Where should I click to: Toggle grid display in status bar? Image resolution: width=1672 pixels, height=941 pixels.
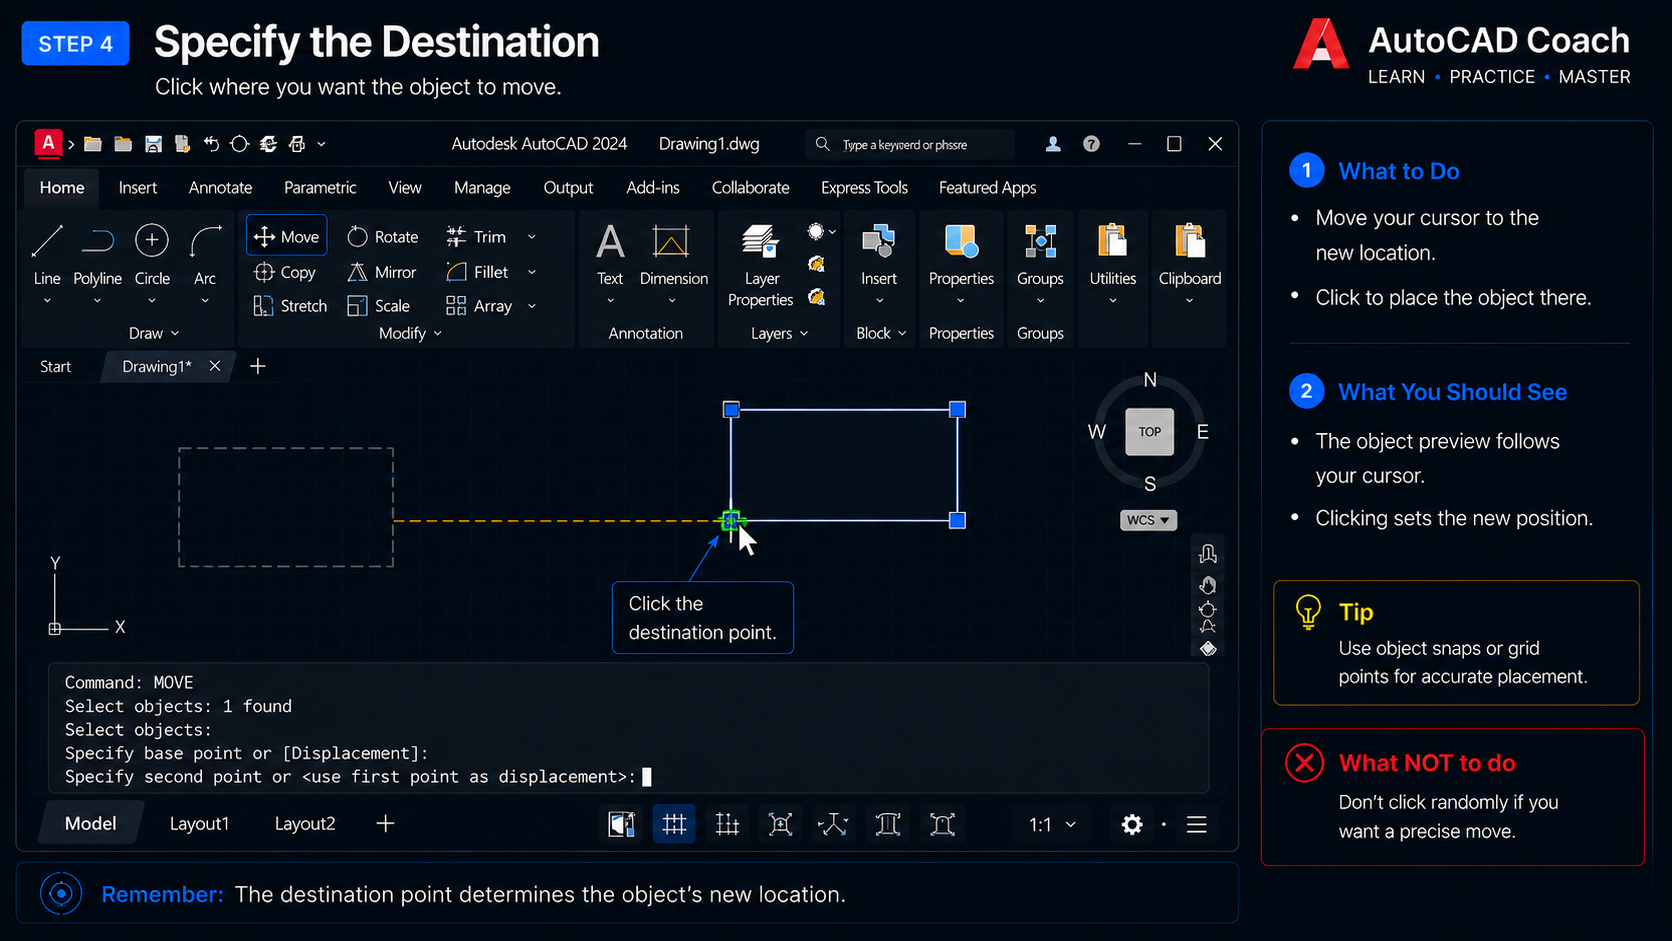(x=674, y=824)
